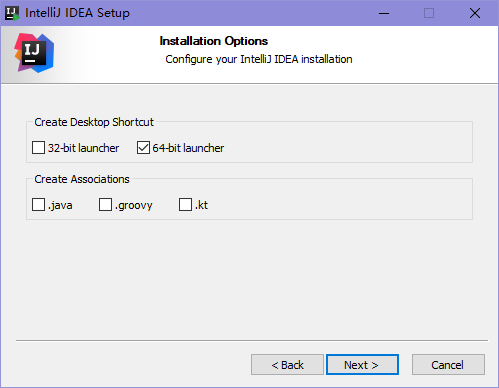The image size is (499, 388).
Task: Proceed by clicking Next >
Action: (x=362, y=365)
